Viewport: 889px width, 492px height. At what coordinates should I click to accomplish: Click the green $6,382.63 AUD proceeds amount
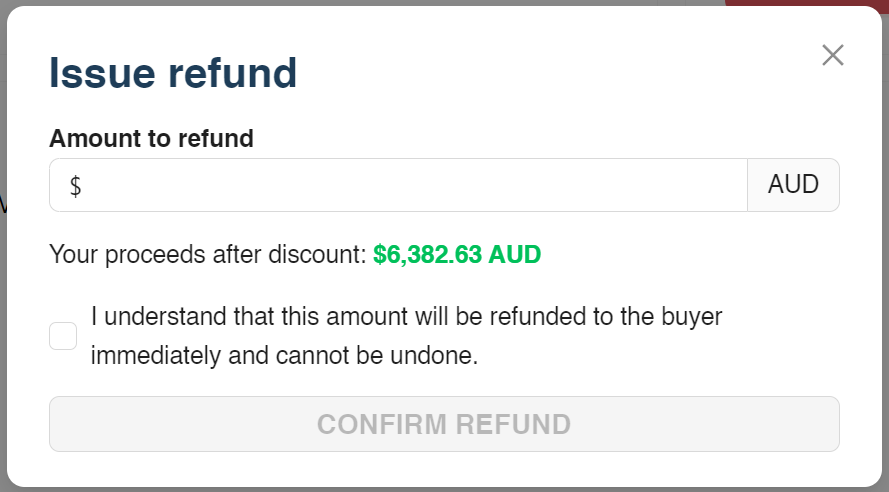457,255
